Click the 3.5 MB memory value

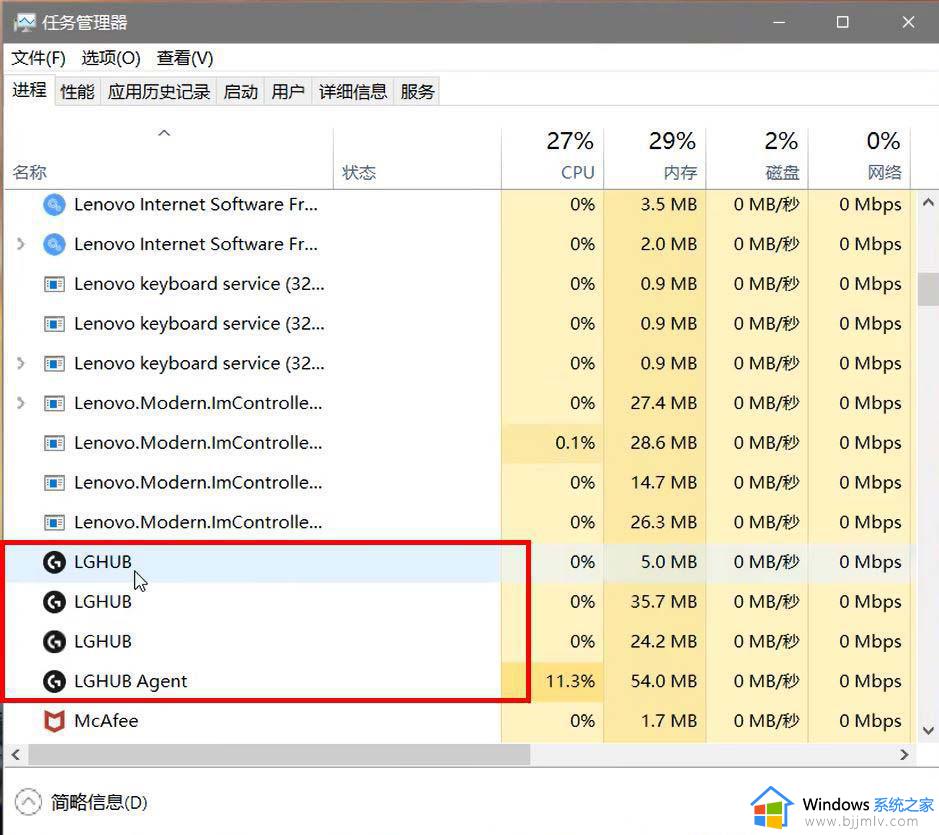point(669,205)
